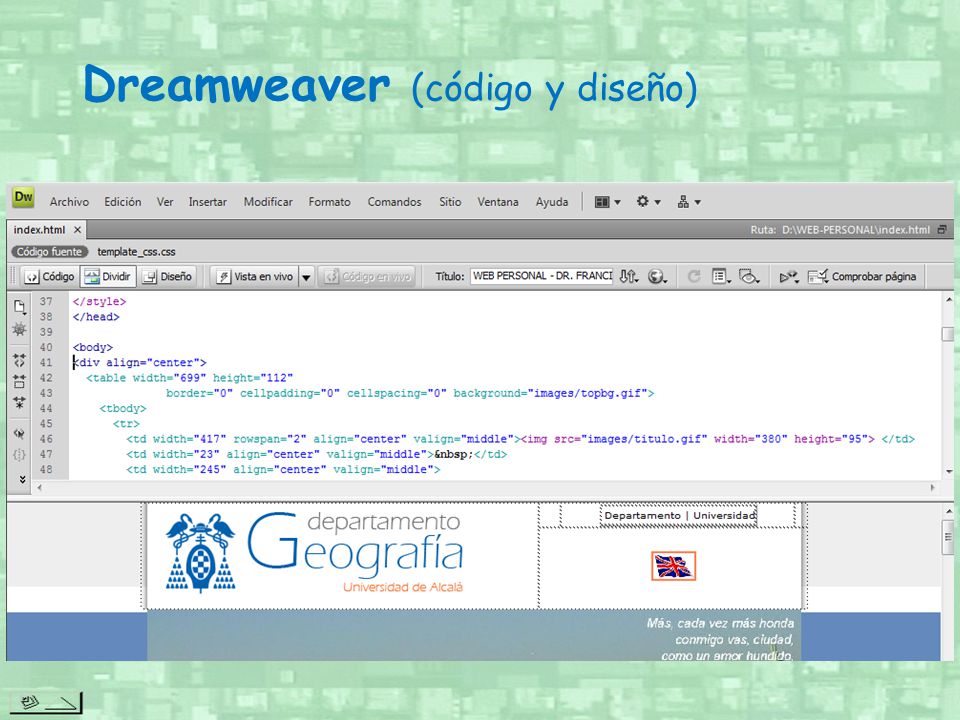Click the Departamento | Universidad text

(680, 516)
